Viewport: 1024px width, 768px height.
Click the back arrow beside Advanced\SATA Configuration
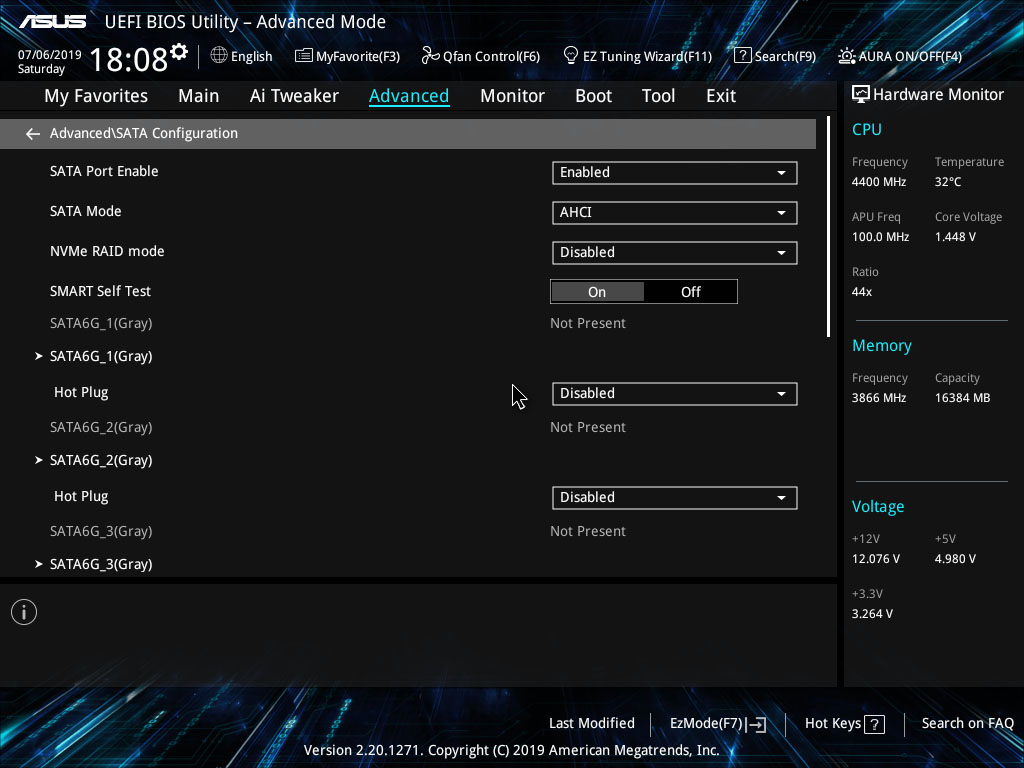[33, 134]
